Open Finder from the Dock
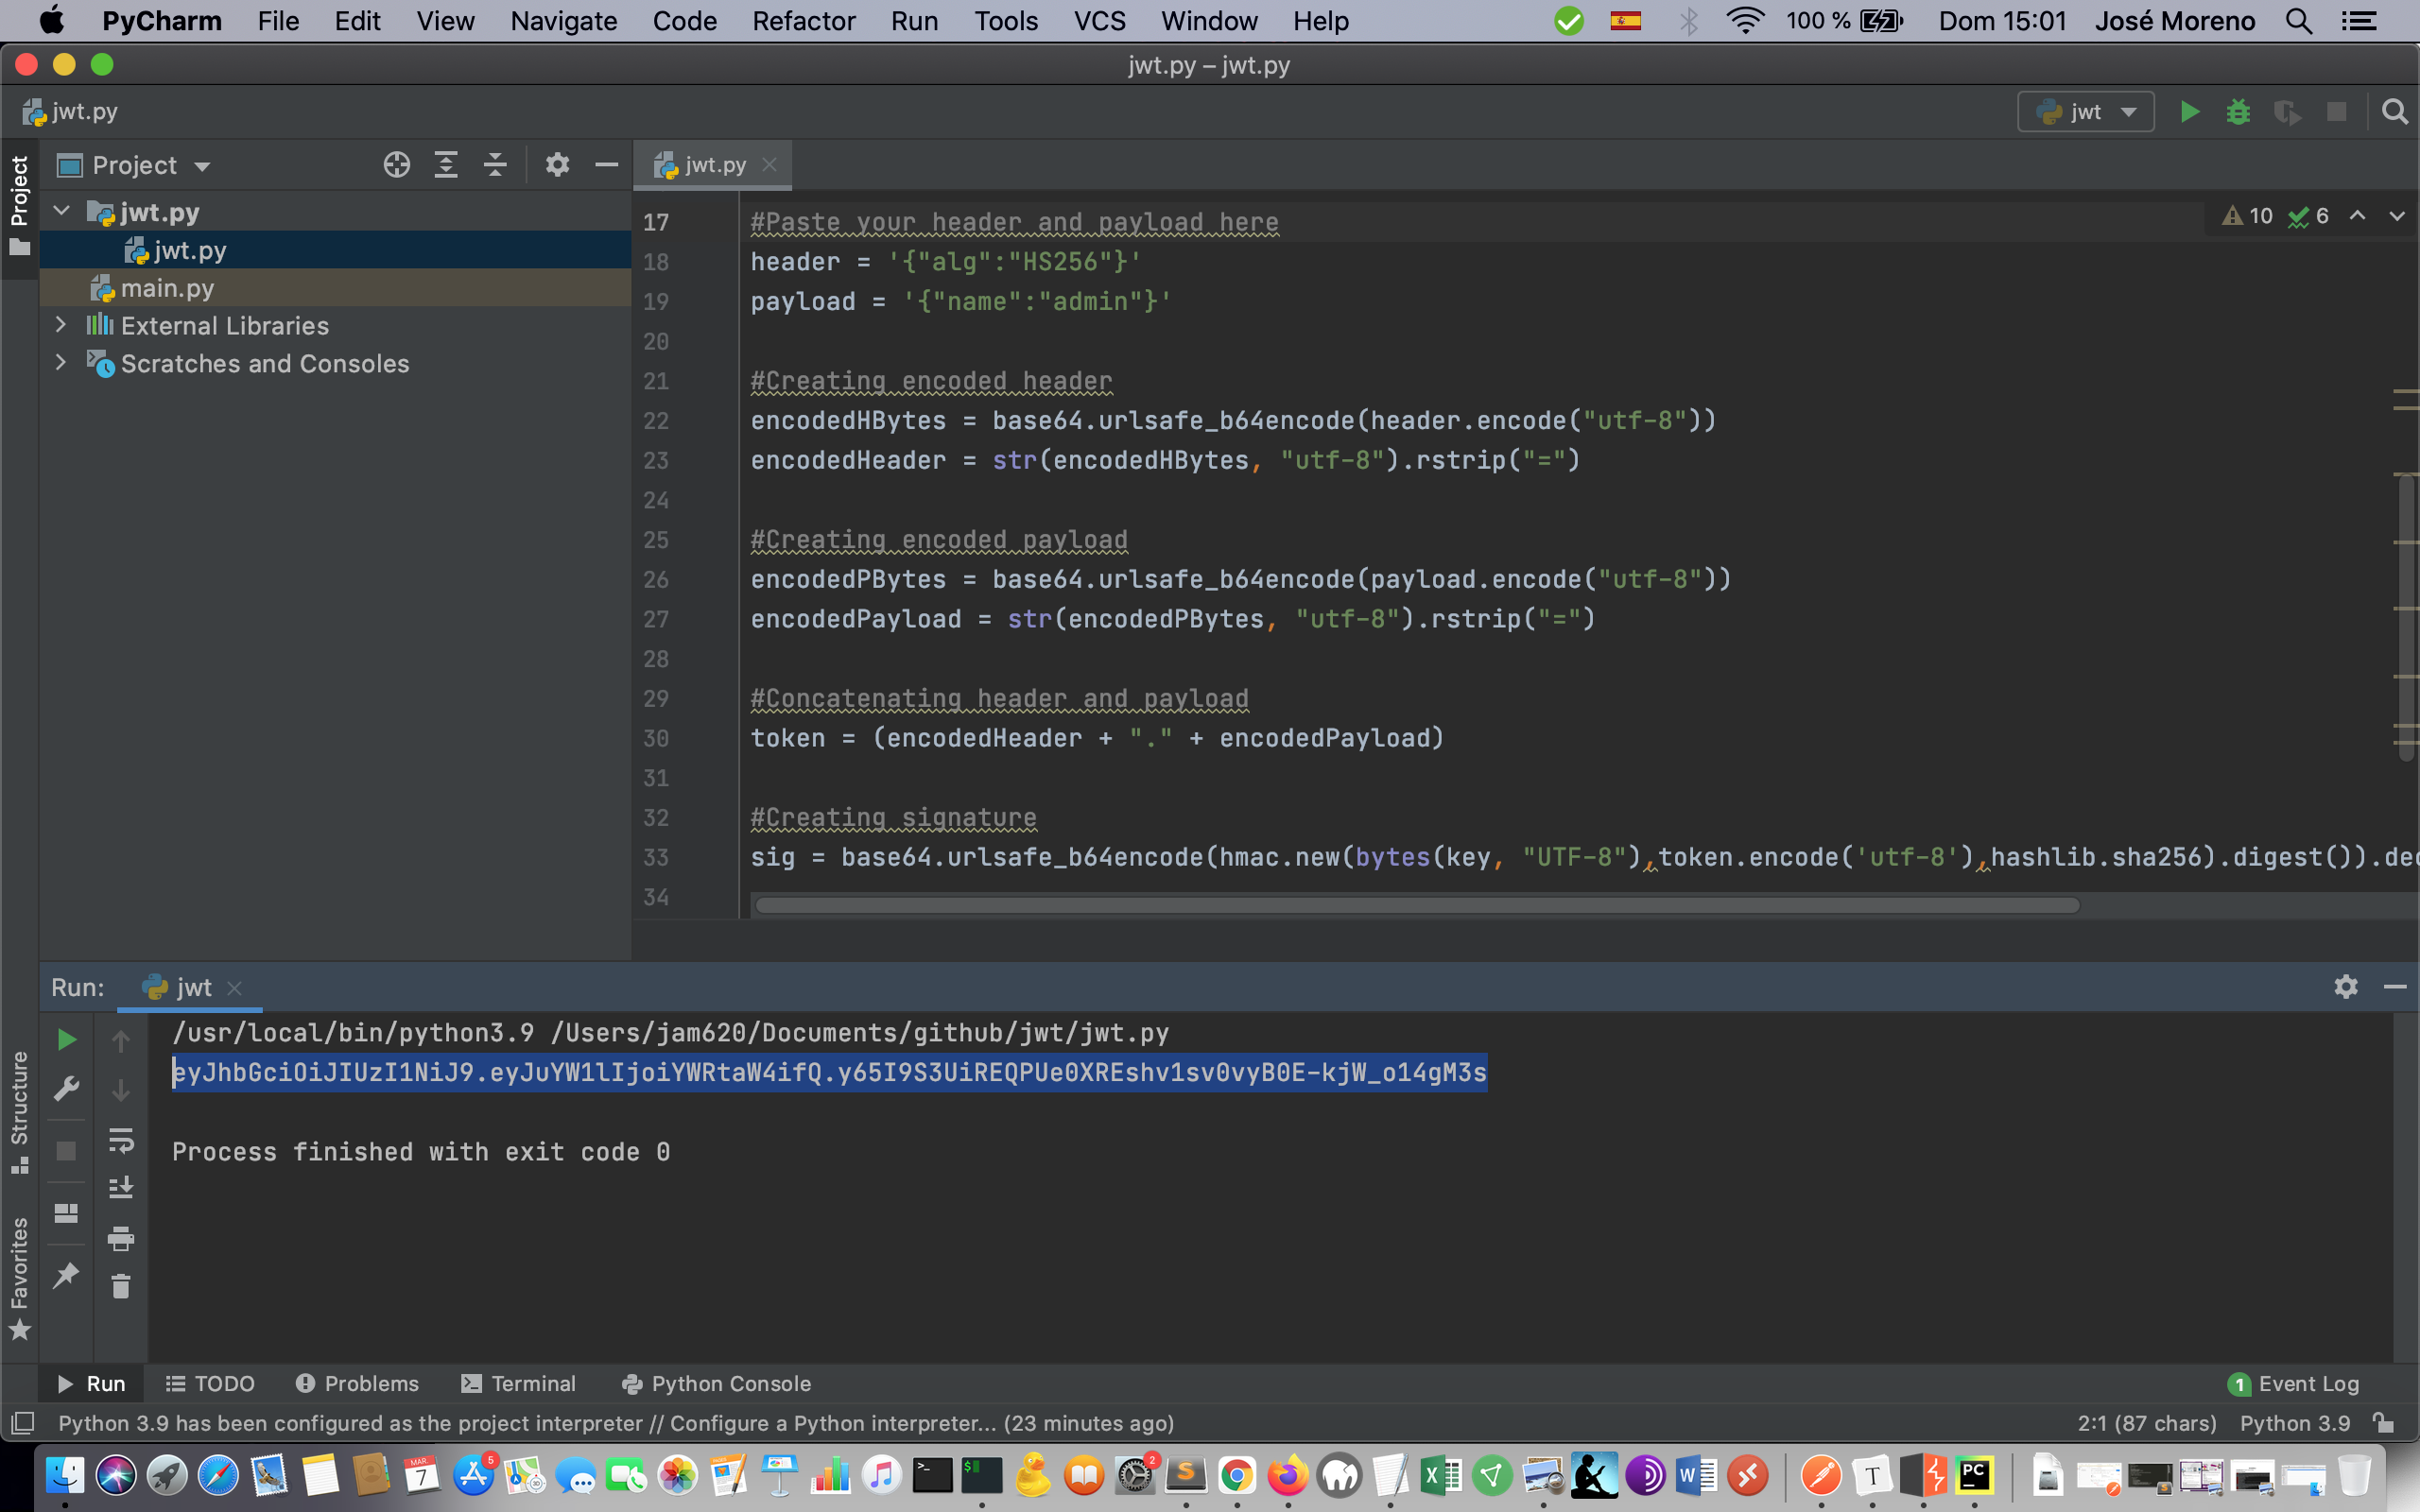Image resolution: width=2420 pixels, height=1512 pixels. [66, 1475]
